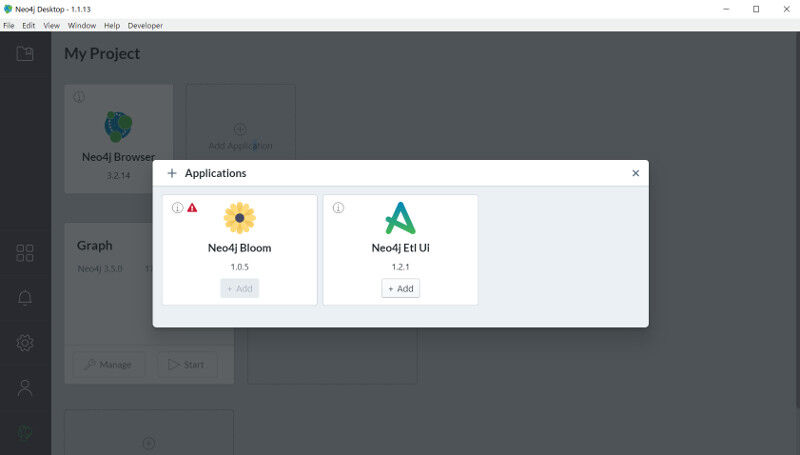Start the Graph database
The width and height of the screenshot is (800, 455).
click(187, 364)
